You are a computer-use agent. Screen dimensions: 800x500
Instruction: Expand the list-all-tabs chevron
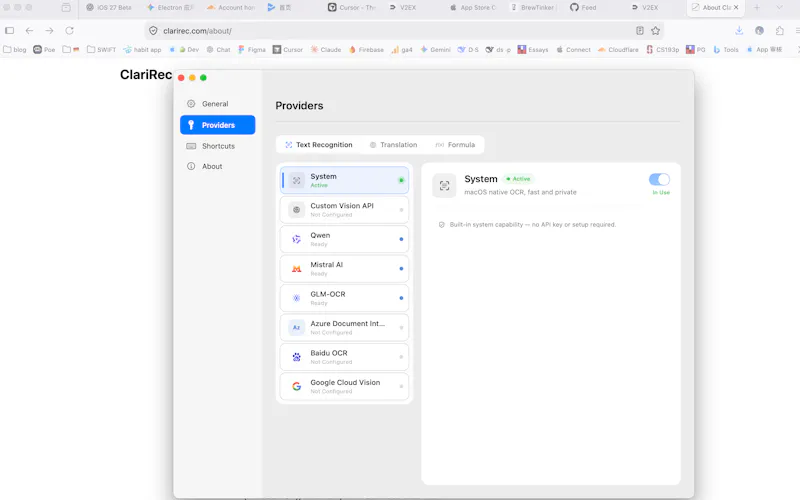[x=779, y=8]
